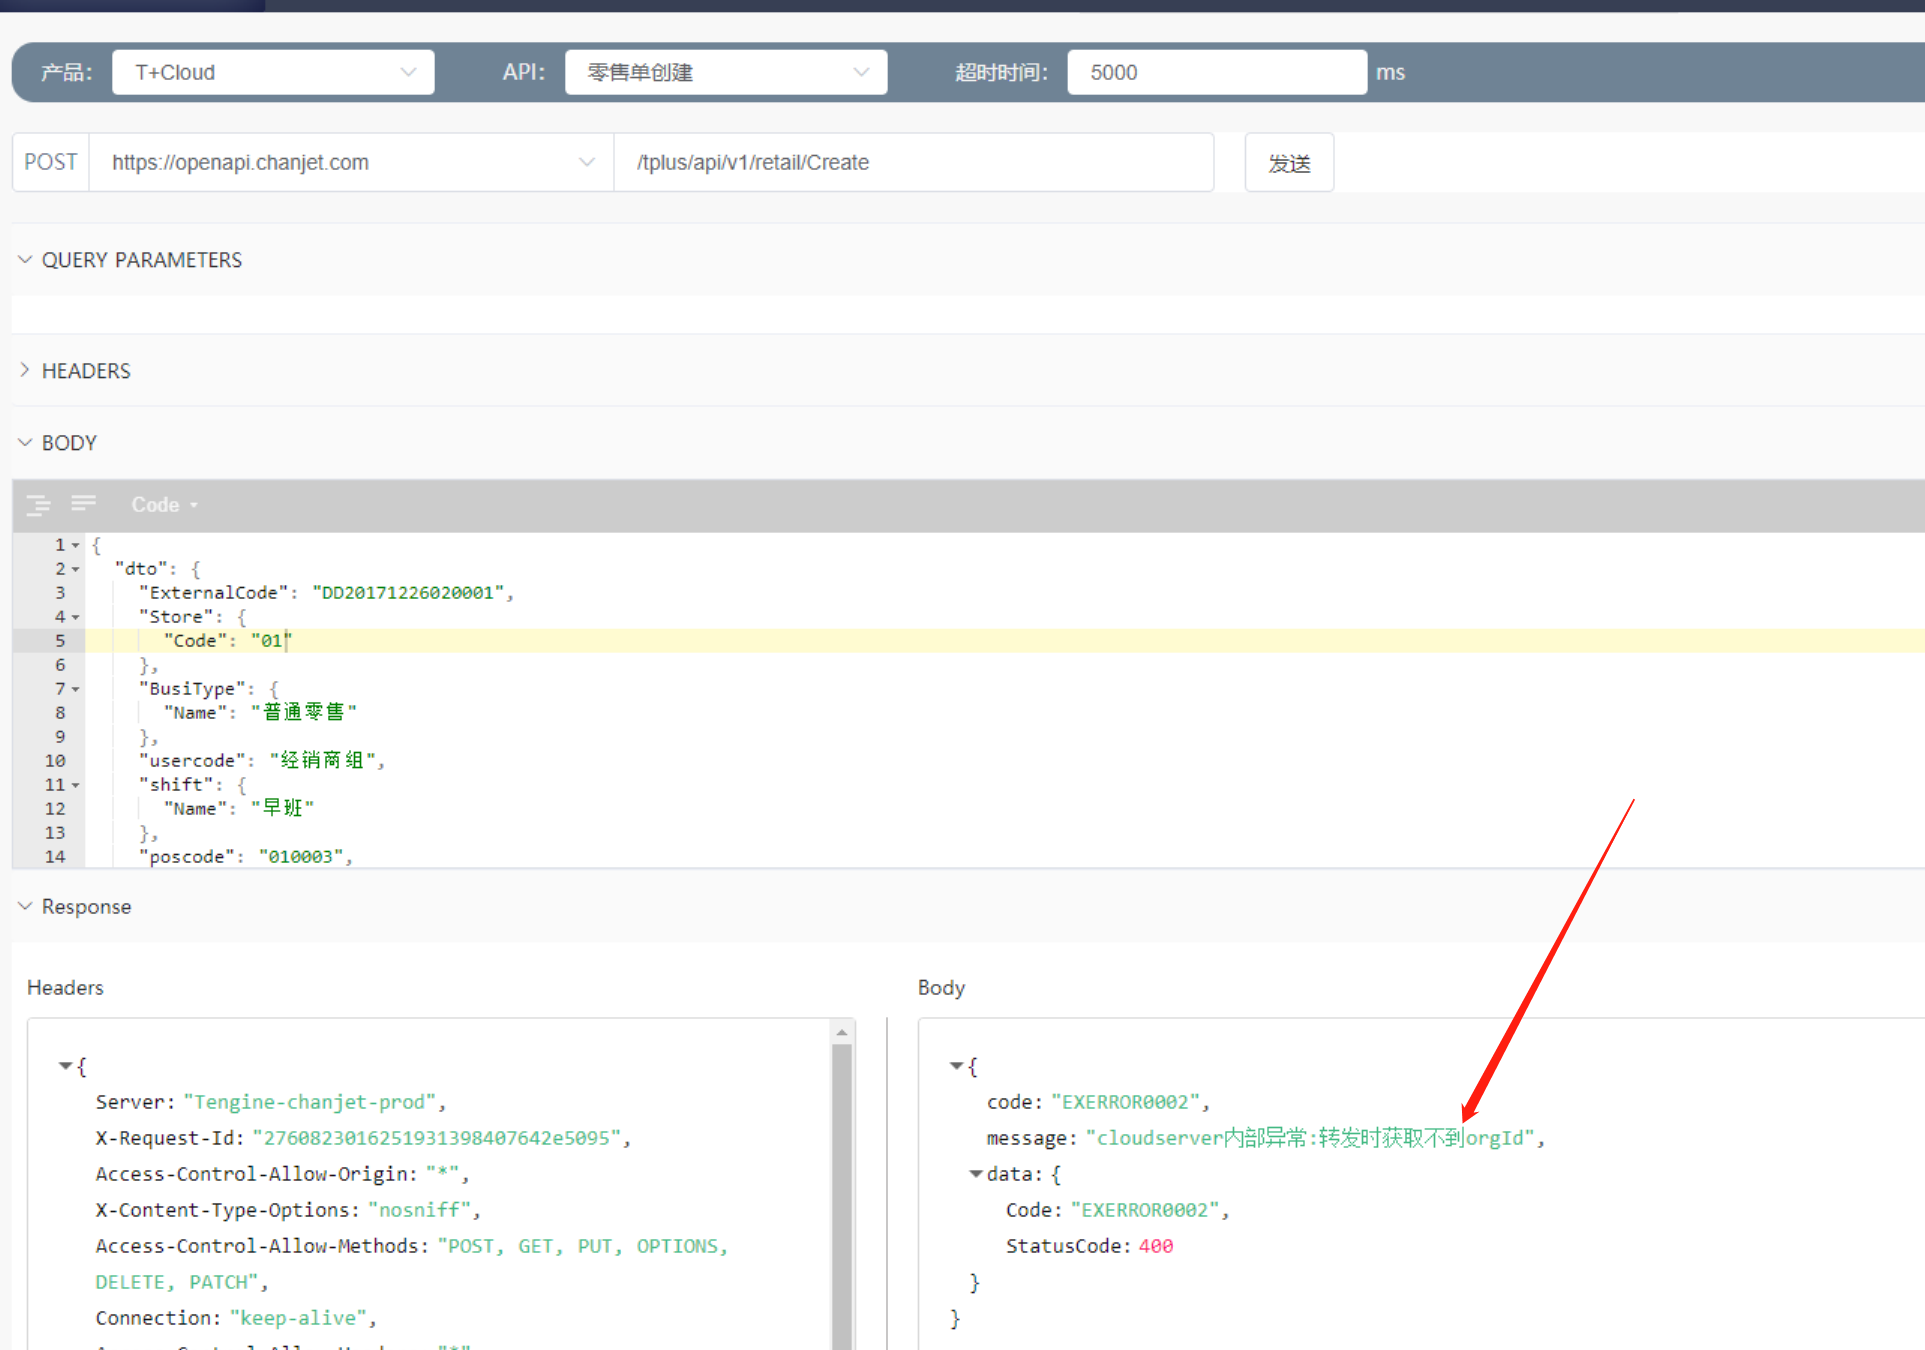Screen dimensions: 1925x1350
Task: Click the Connection keep-alive value
Action: [299, 1318]
